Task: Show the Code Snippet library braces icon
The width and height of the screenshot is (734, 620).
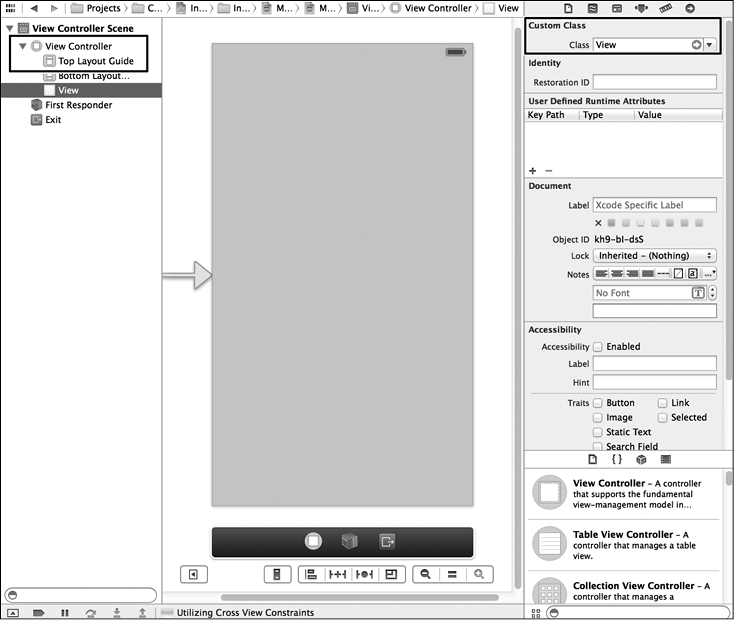Action: tap(617, 459)
